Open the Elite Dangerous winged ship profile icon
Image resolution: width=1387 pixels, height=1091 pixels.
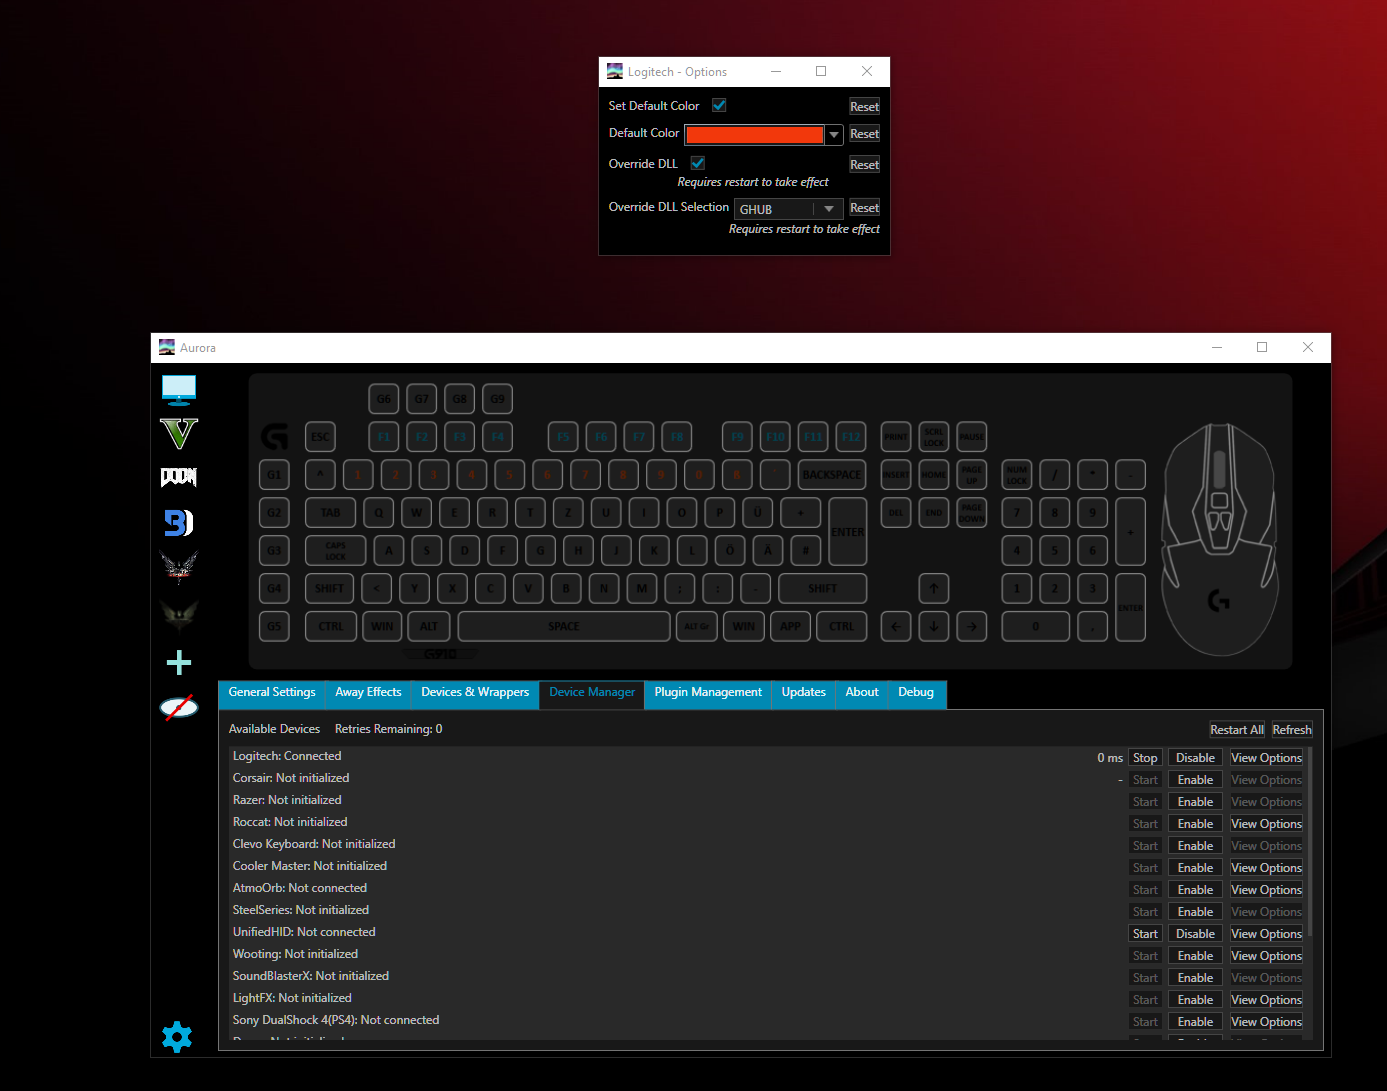(x=179, y=566)
